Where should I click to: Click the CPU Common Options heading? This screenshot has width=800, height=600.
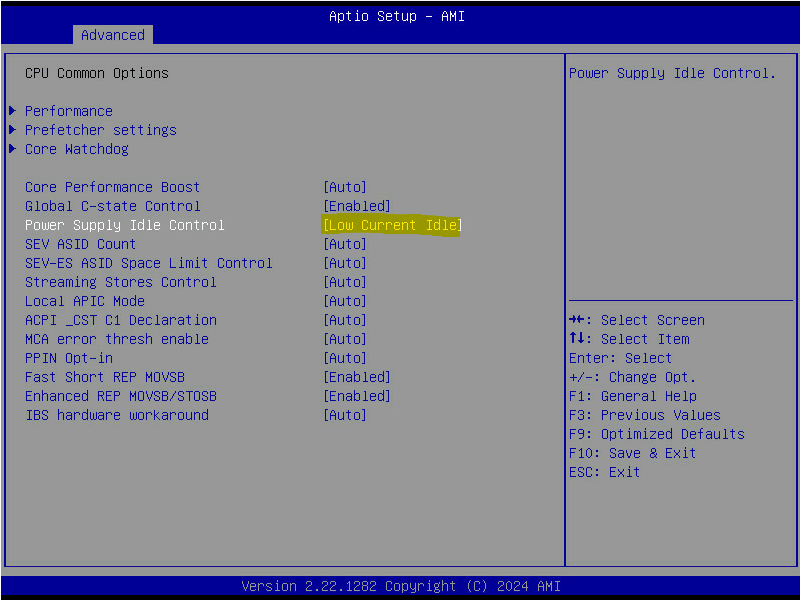pyautogui.click(x=96, y=73)
